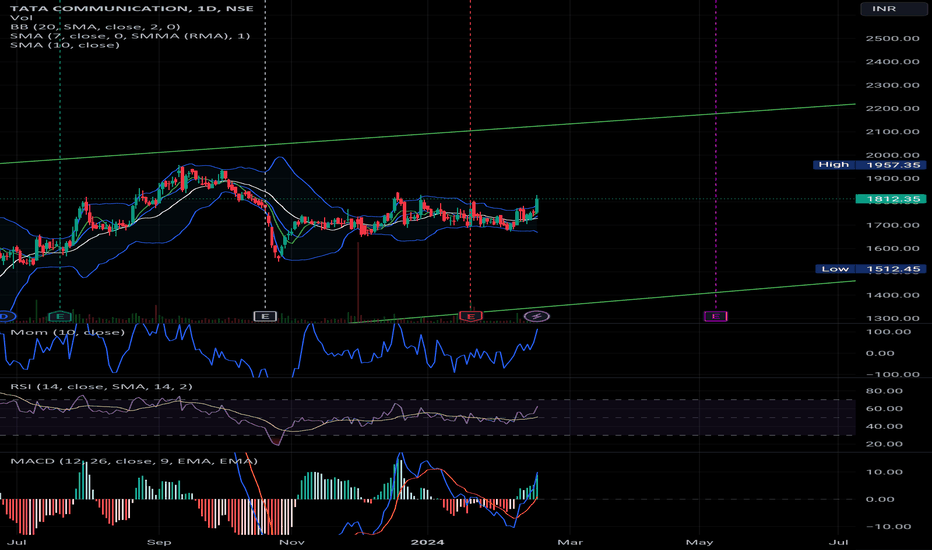Click the lightning bolt event icon
This screenshot has height=550, width=932.
(537, 316)
